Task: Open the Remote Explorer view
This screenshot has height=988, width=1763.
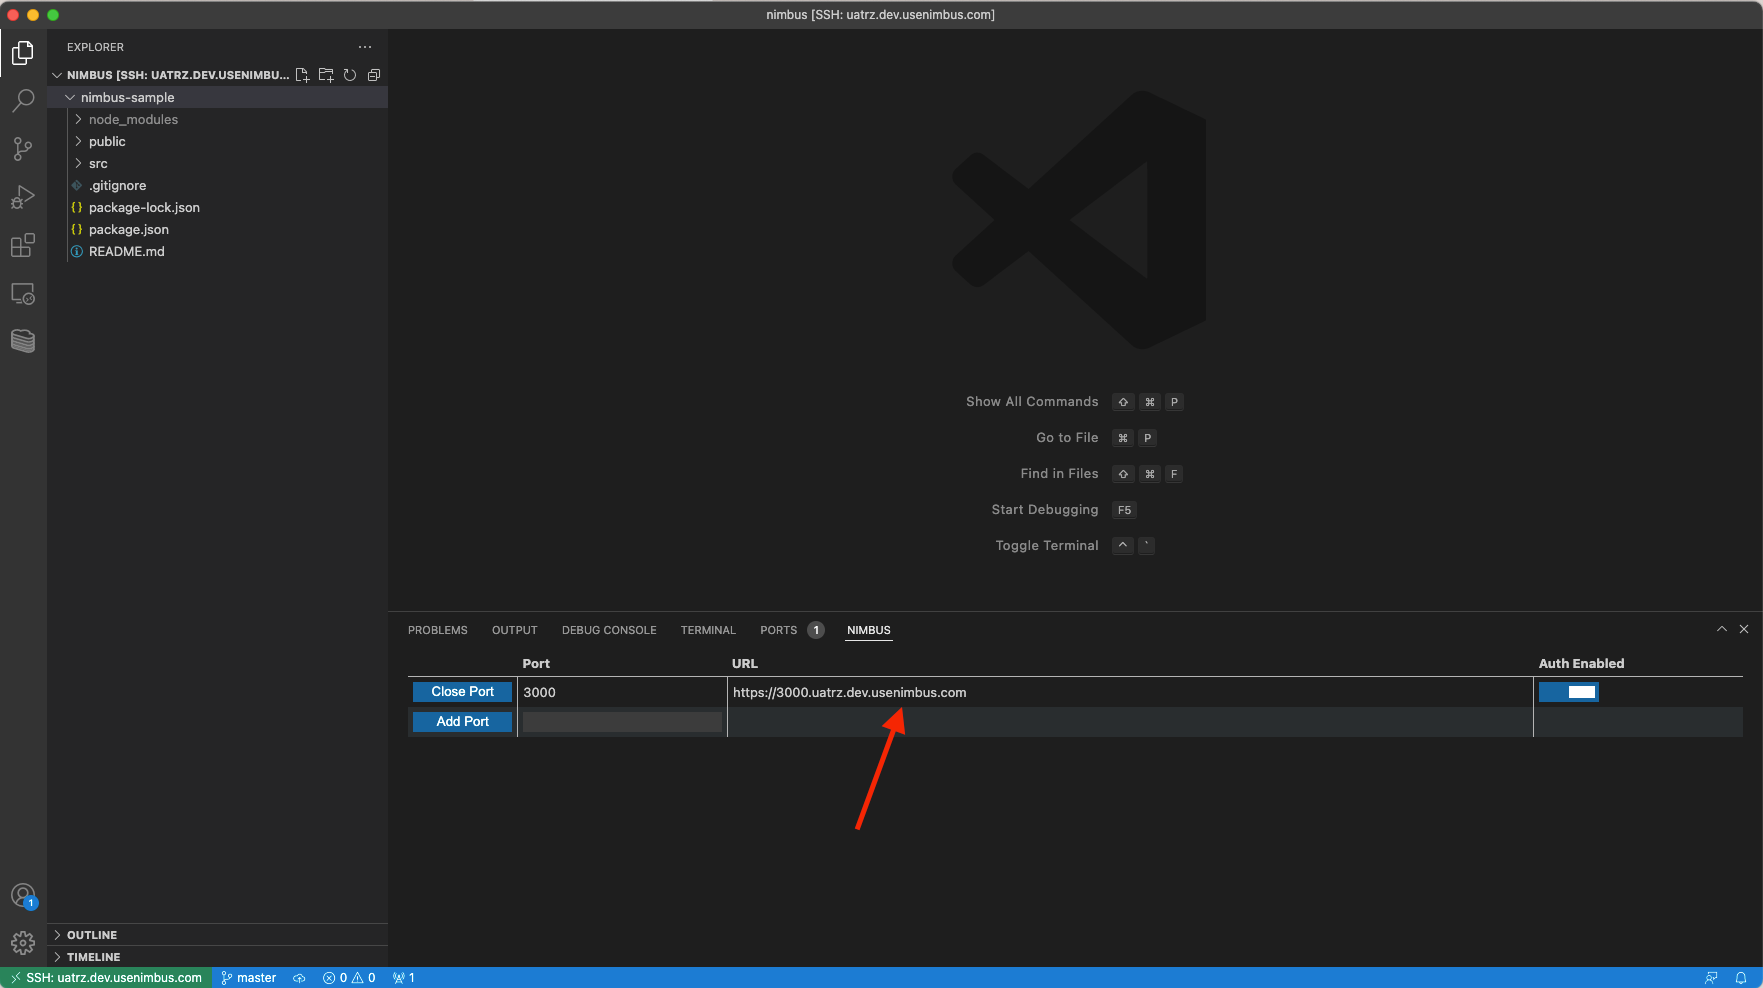Action: click(x=23, y=294)
